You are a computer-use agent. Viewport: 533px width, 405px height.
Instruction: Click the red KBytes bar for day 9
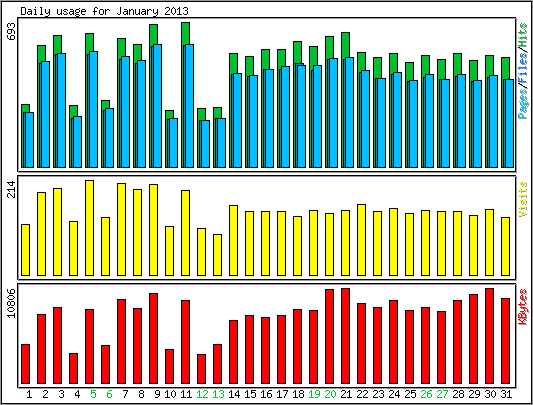(153, 338)
